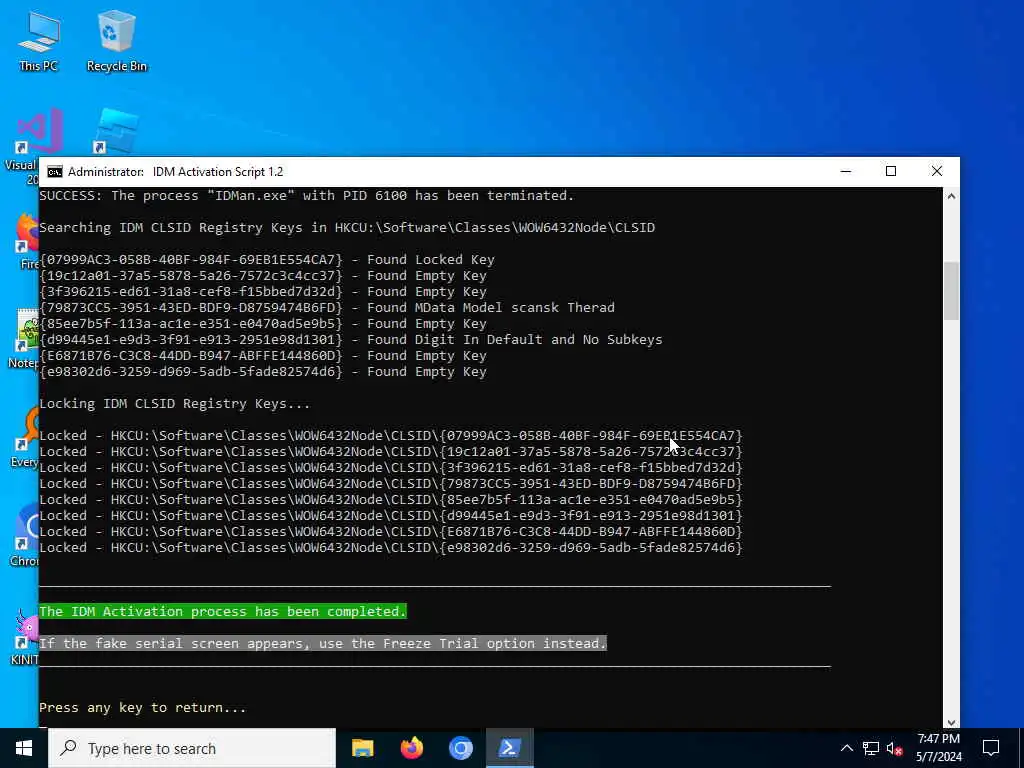
Task: Click the Locked row ending ABFFE144860D}
Action: [x=391, y=532]
